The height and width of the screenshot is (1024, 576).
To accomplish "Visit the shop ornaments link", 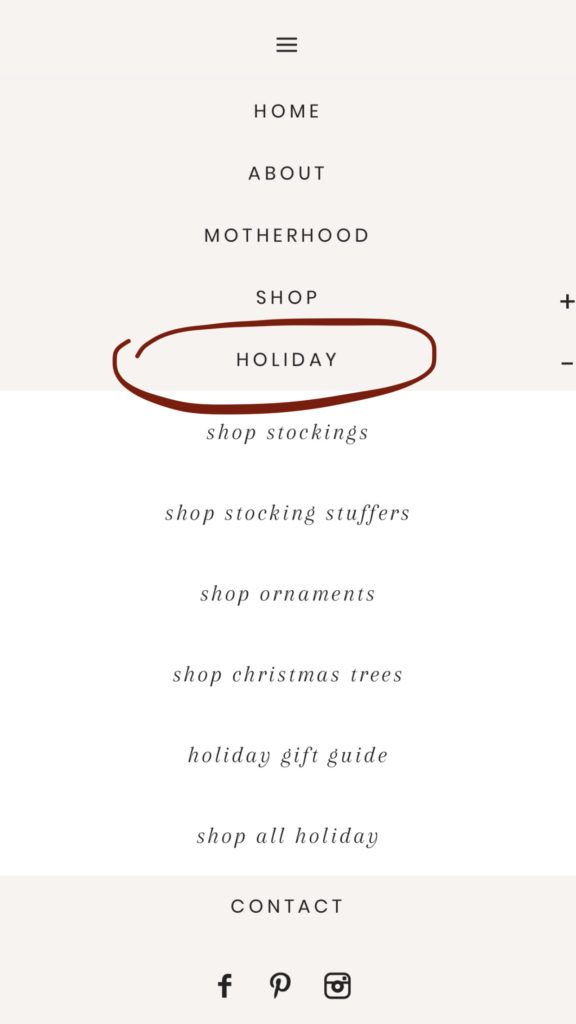I will tap(287, 594).
